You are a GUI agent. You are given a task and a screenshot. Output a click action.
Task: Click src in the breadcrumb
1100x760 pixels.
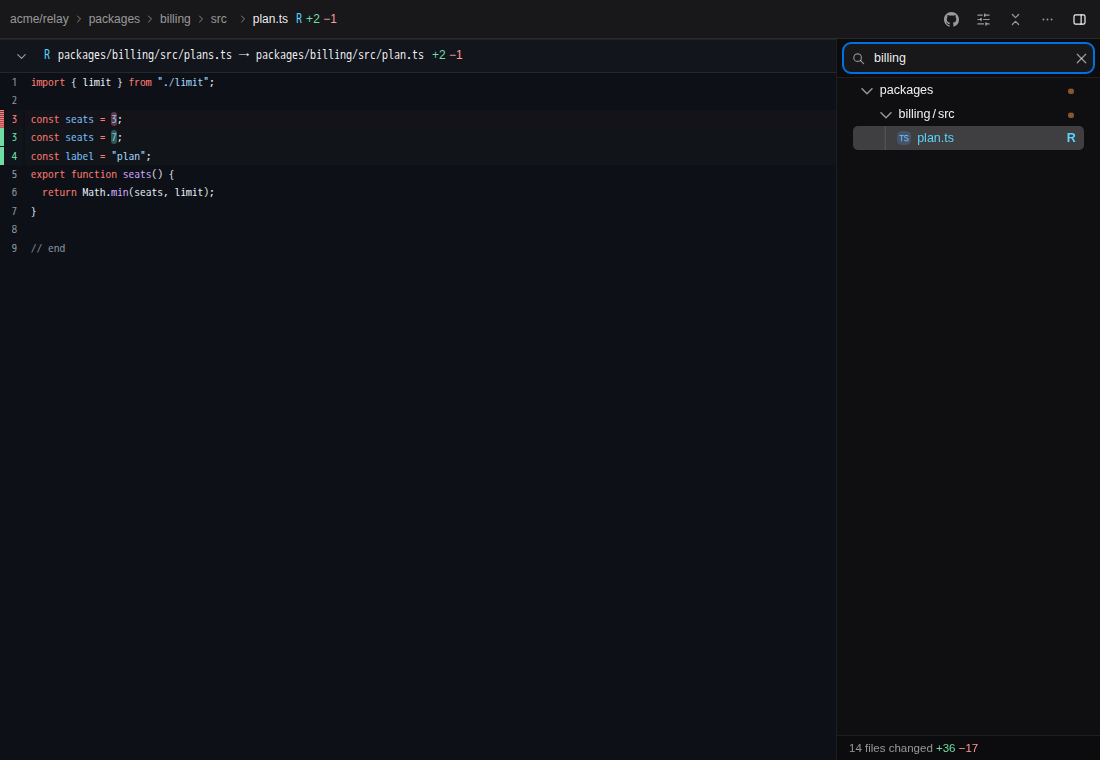[219, 19]
